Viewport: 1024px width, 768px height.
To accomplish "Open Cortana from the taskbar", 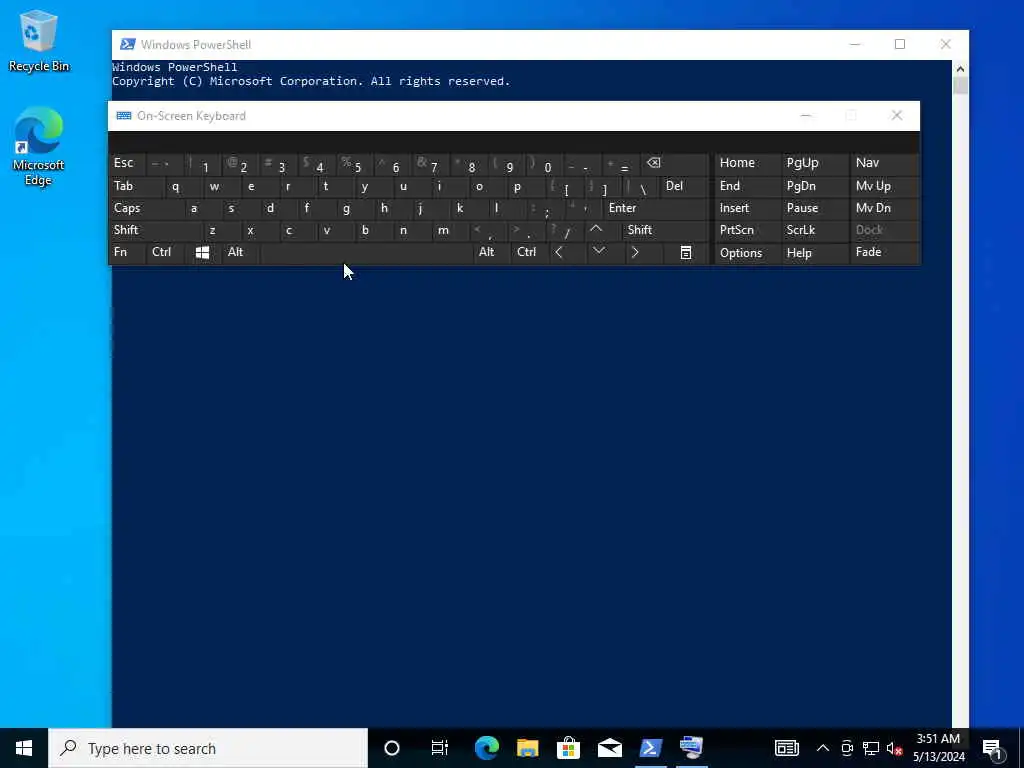I will tap(392, 748).
